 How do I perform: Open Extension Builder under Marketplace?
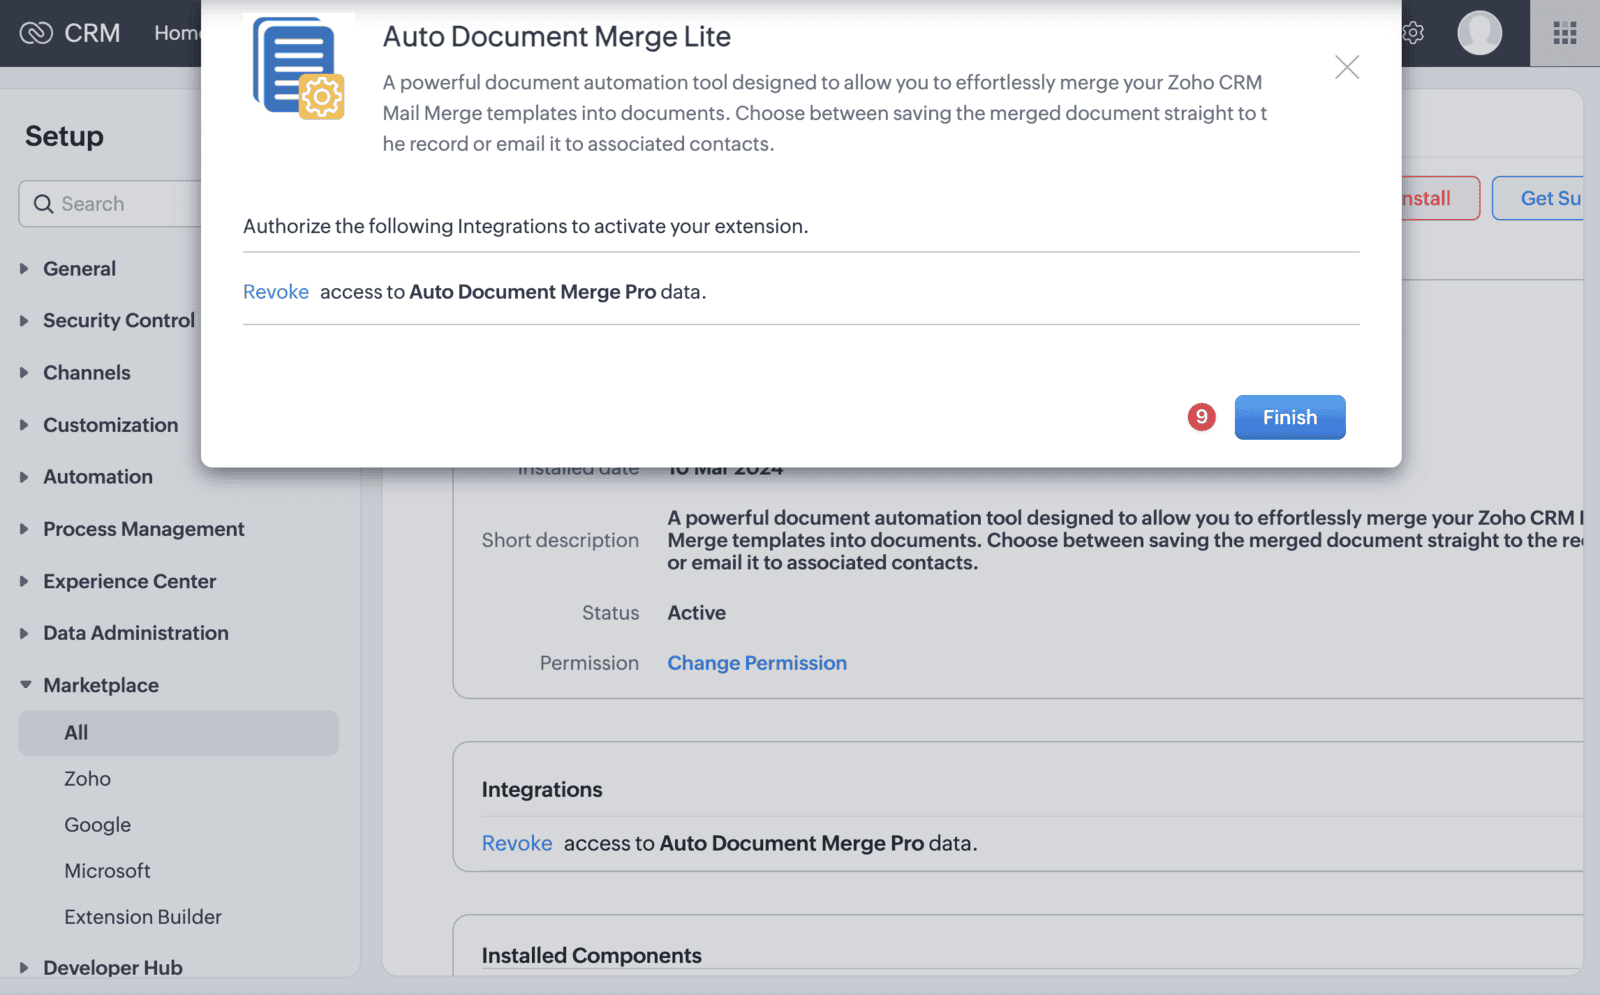point(143,917)
